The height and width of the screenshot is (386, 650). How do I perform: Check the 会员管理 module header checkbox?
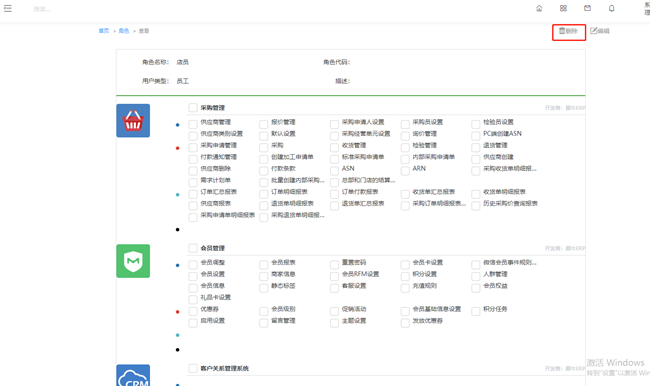[193, 248]
